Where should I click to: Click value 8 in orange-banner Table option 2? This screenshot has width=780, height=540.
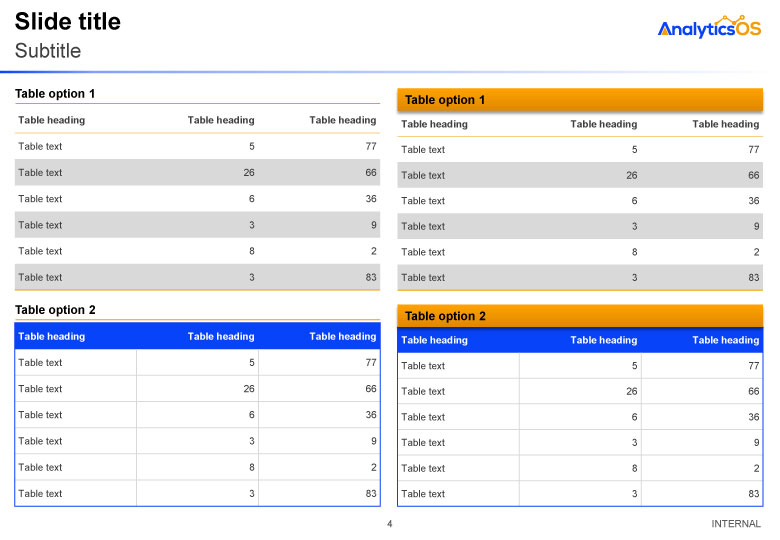(634, 468)
